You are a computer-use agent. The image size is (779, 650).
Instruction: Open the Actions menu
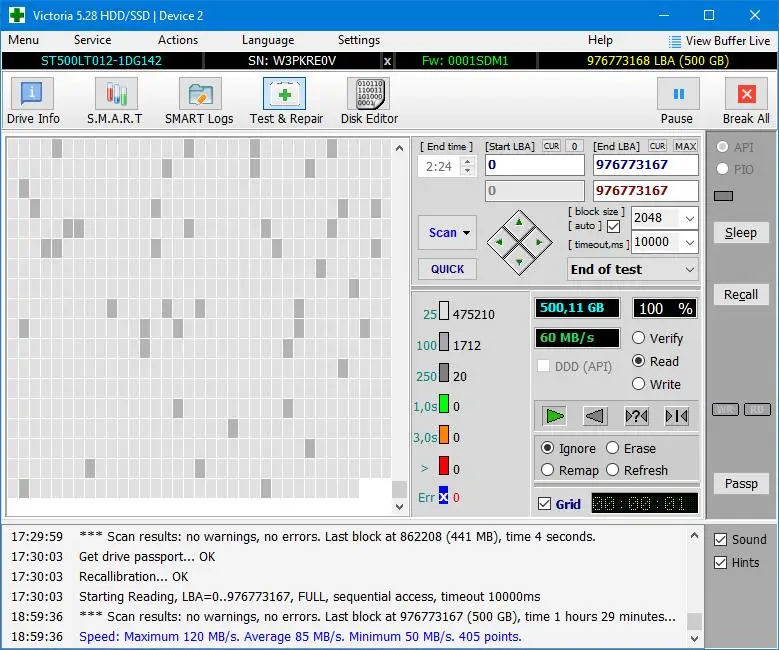(178, 40)
